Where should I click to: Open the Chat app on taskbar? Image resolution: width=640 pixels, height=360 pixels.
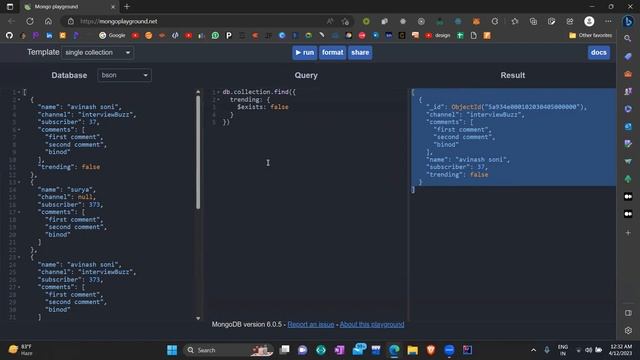pos(302,350)
